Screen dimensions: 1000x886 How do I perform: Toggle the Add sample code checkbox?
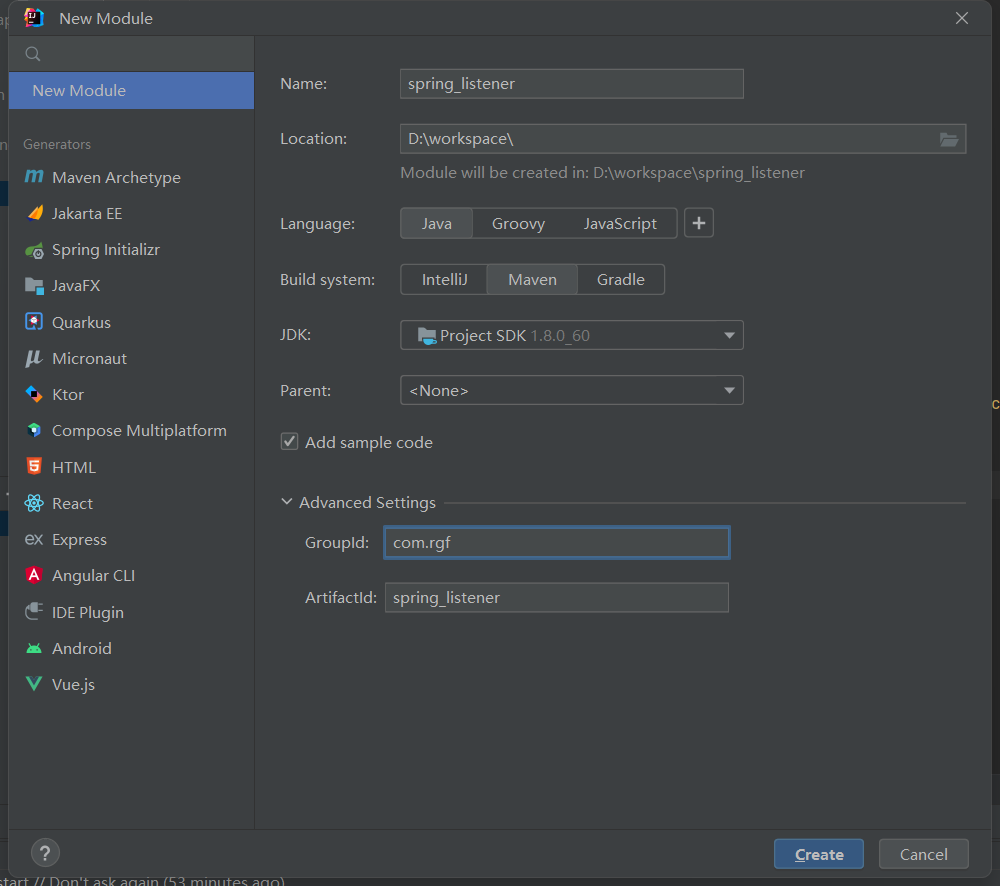[x=290, y=441]
